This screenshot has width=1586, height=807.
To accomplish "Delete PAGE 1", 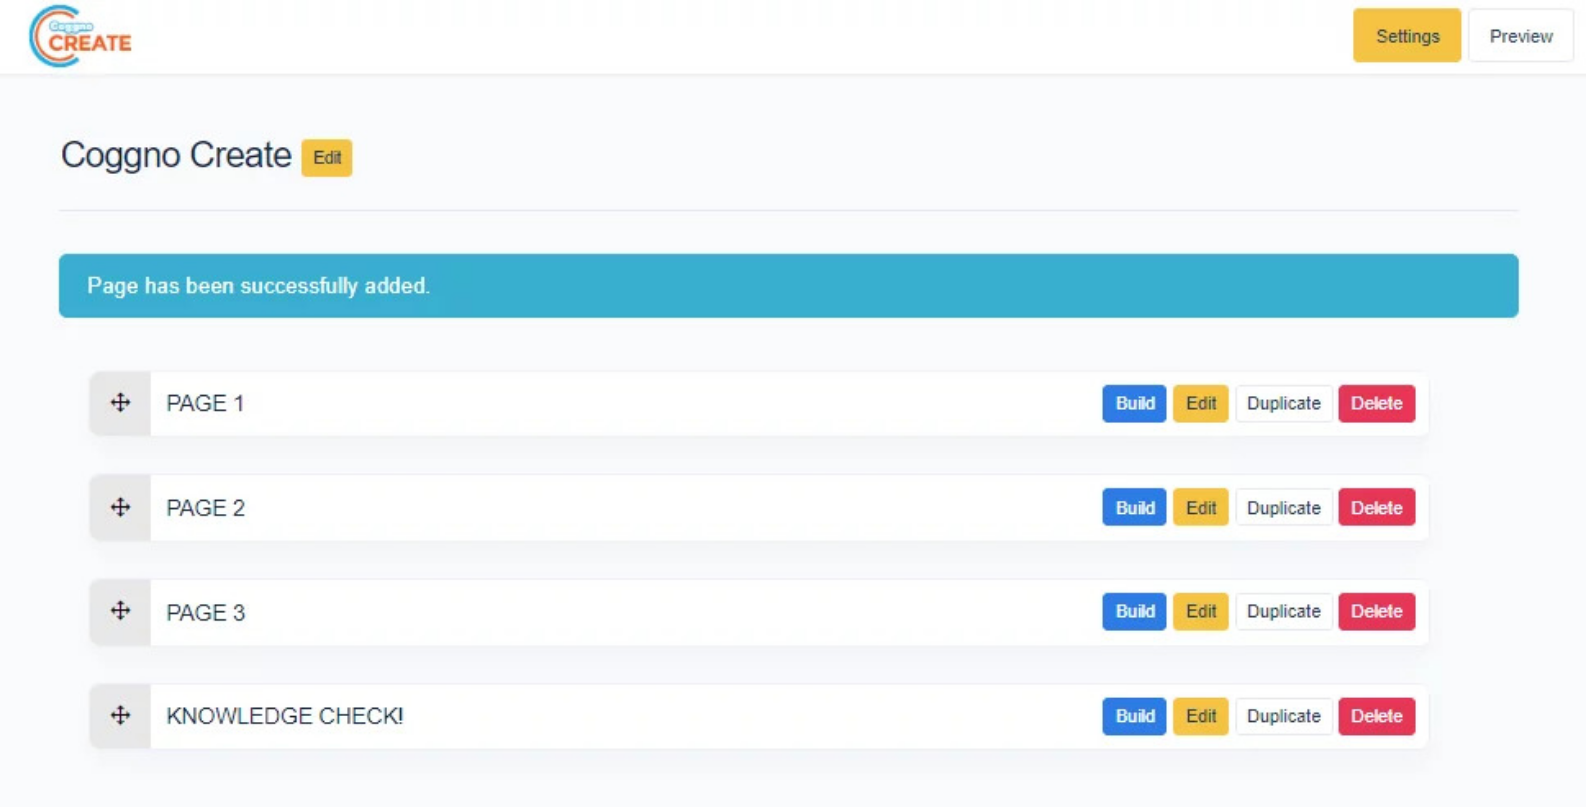I will click(1376, 404).
